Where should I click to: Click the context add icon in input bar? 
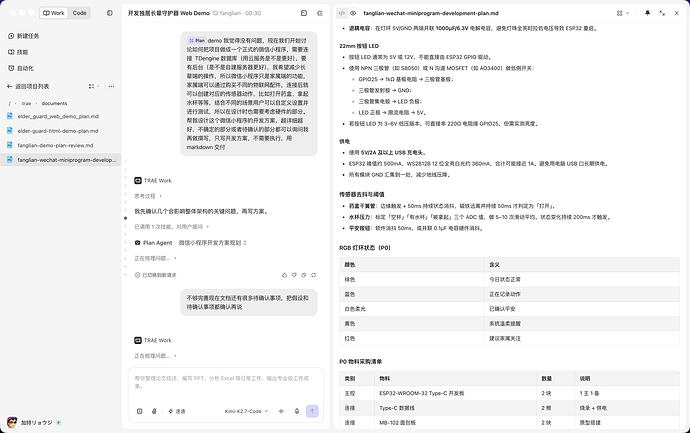(139, 411)
